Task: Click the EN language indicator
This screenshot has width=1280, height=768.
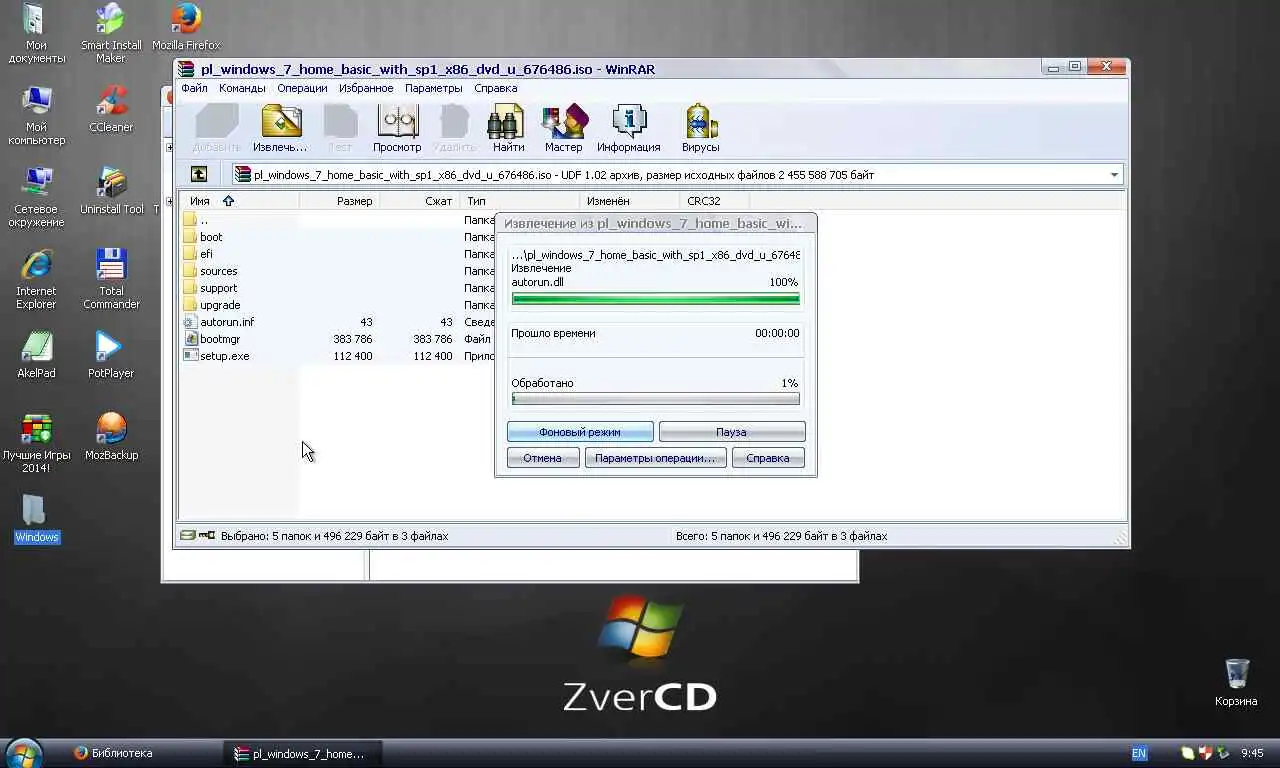Action: tap(1139, 753)
